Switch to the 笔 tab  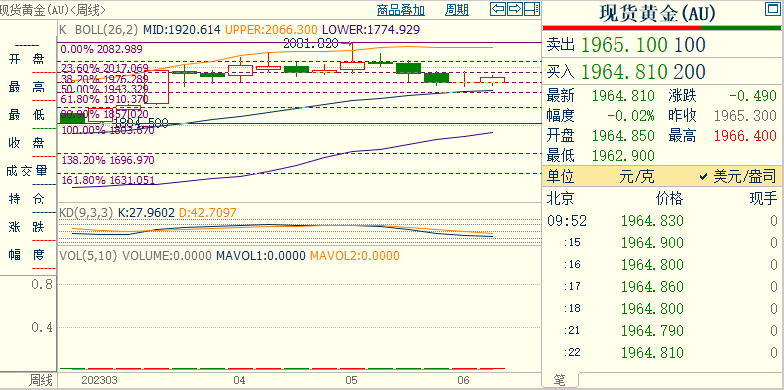[x=560, y=381]
